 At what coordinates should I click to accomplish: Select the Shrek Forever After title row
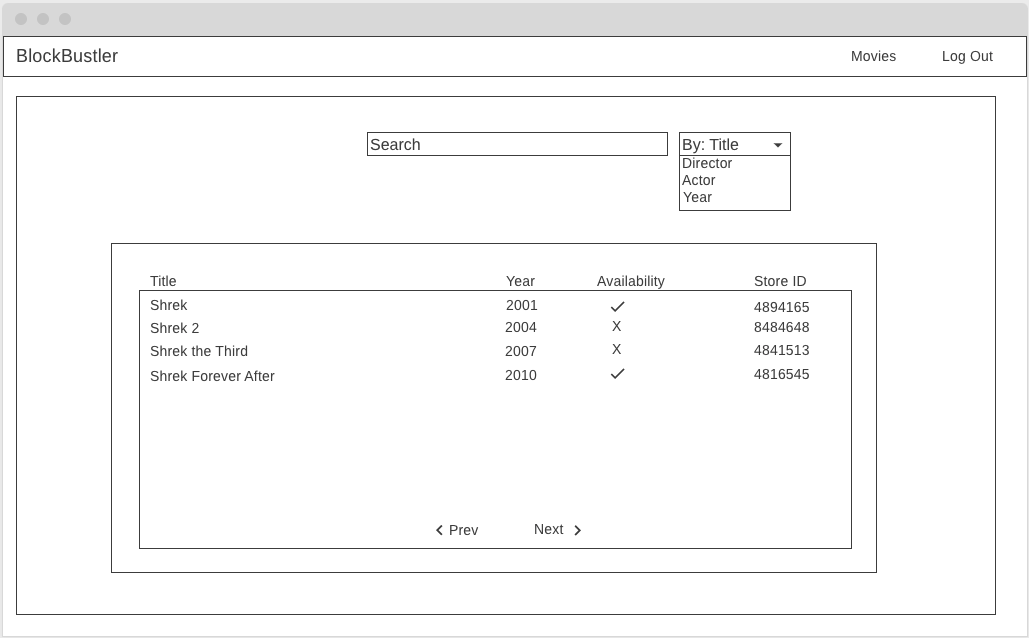tap(495, 375)
